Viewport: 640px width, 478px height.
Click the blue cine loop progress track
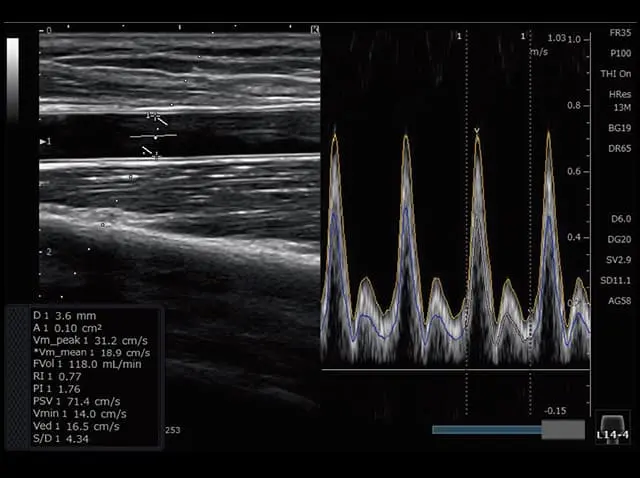click(x=486, y=429)
